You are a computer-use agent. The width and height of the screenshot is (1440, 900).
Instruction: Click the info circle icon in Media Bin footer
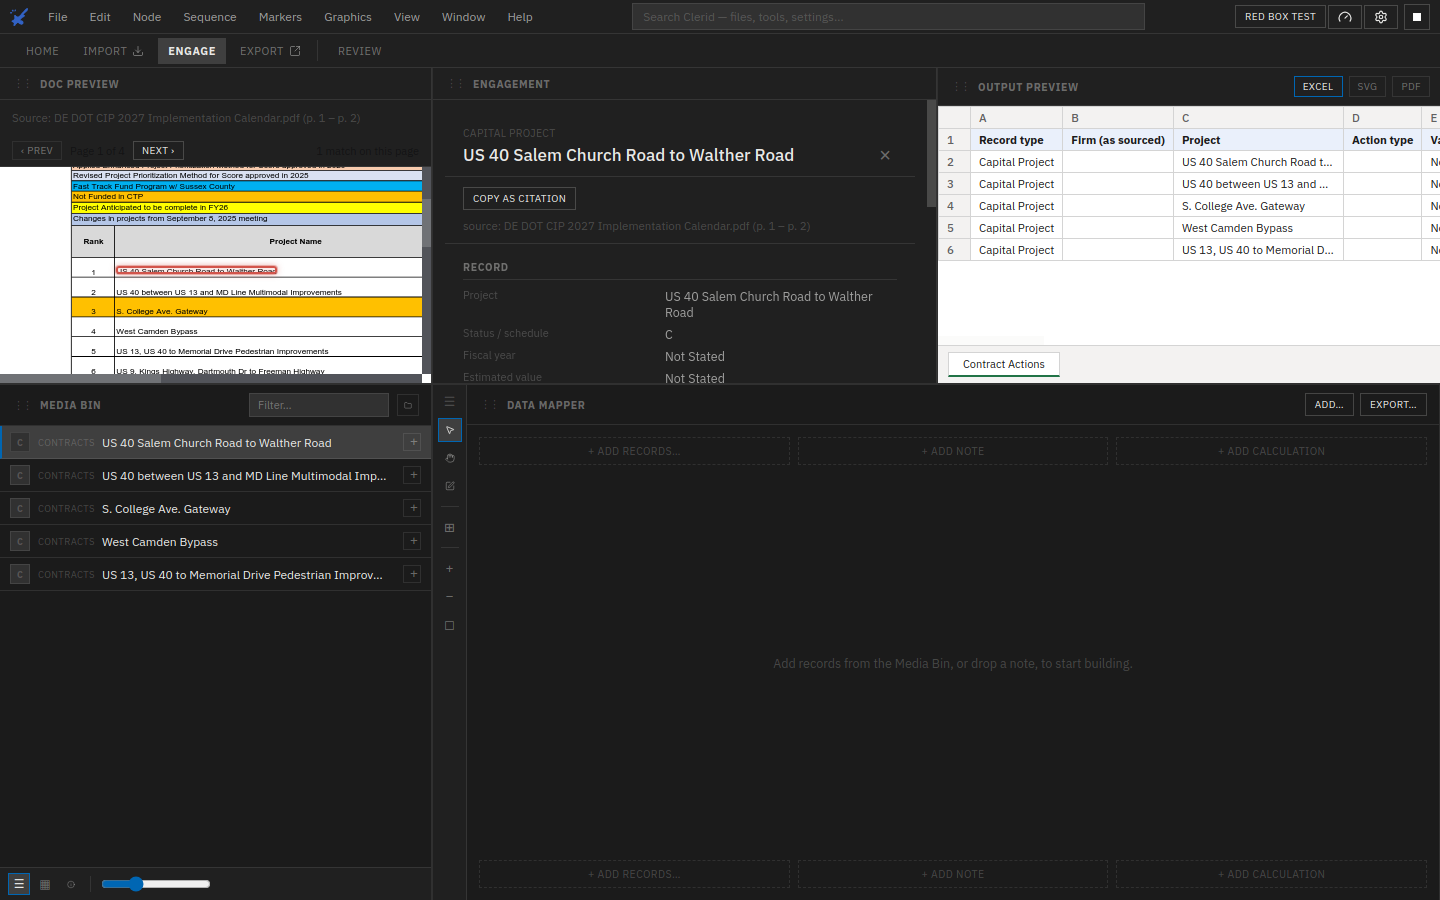pyautogui.click(x=71, y=884)
